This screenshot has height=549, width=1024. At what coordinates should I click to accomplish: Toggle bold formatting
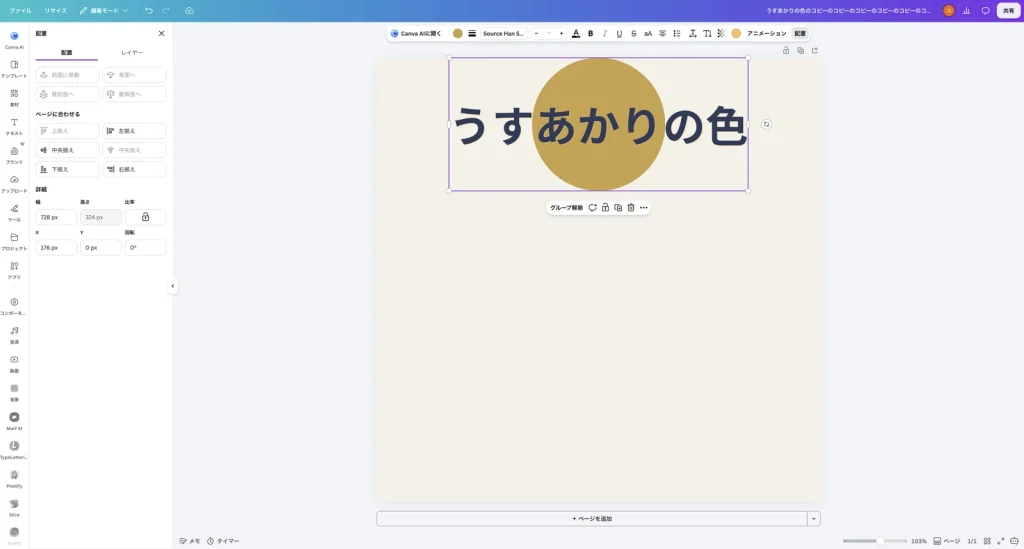[x=590, y=33]
